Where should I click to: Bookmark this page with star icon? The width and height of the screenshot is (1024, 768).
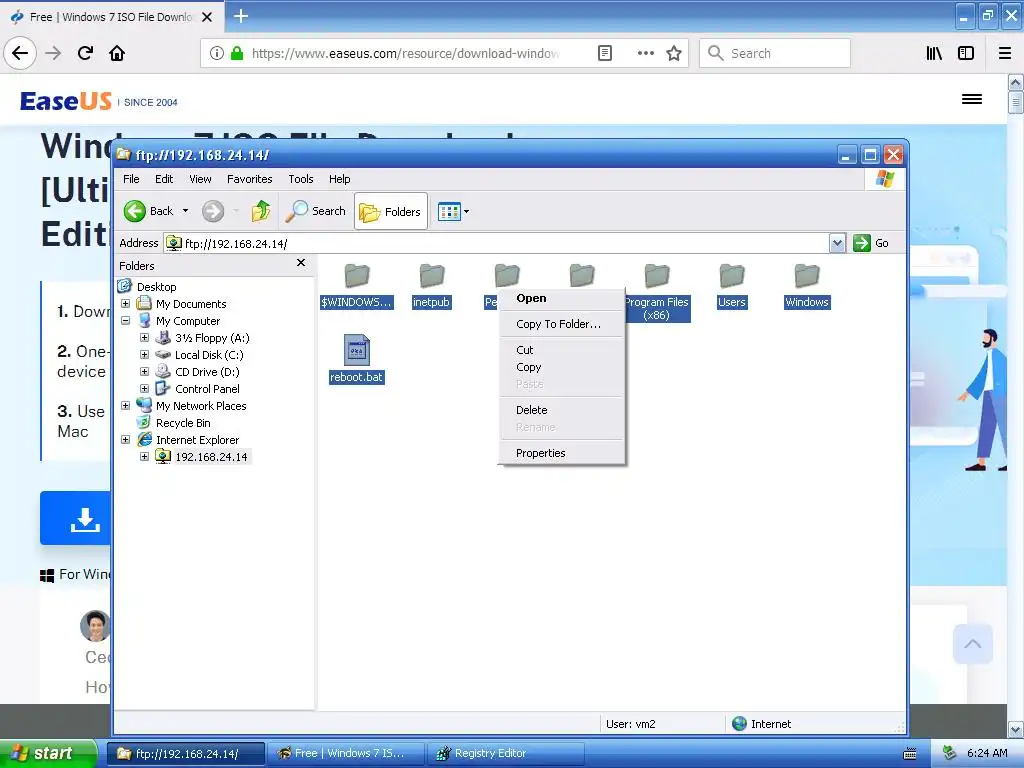674,53
